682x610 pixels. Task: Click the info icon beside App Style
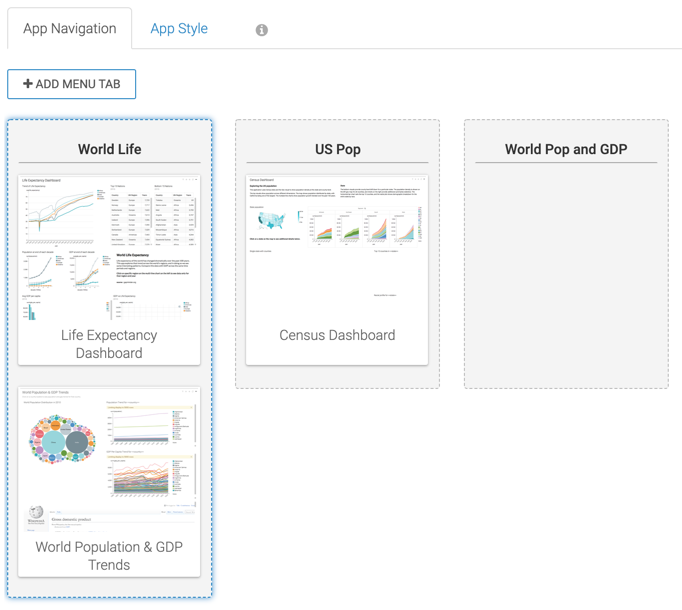tap(262, 30)
